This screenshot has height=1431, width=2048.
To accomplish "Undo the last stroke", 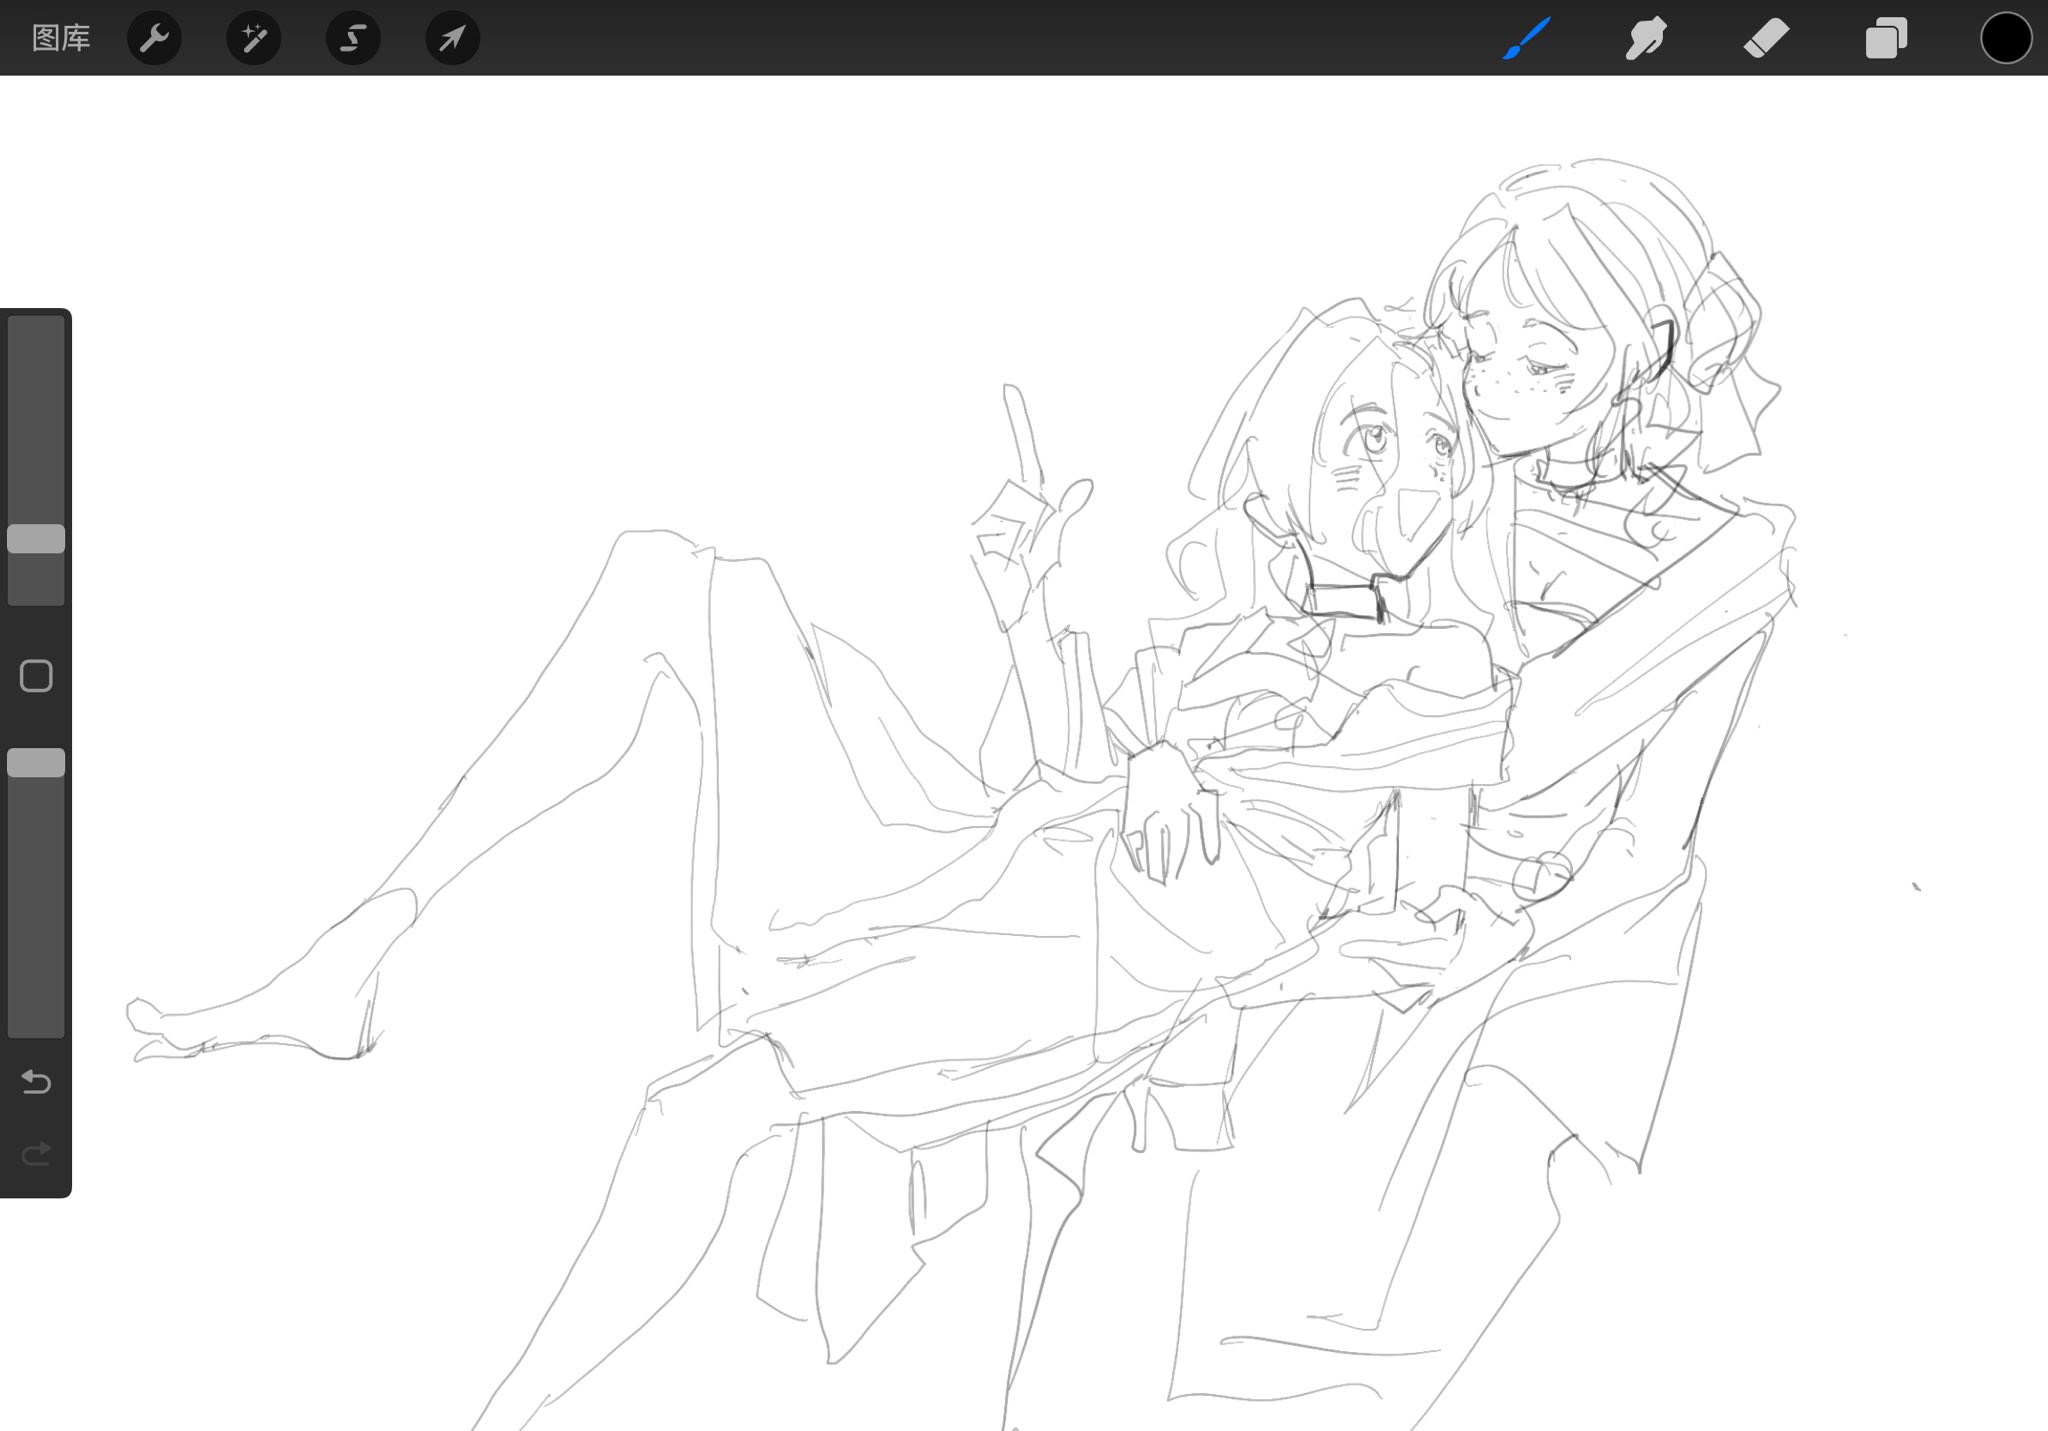I will [36, 1081].
